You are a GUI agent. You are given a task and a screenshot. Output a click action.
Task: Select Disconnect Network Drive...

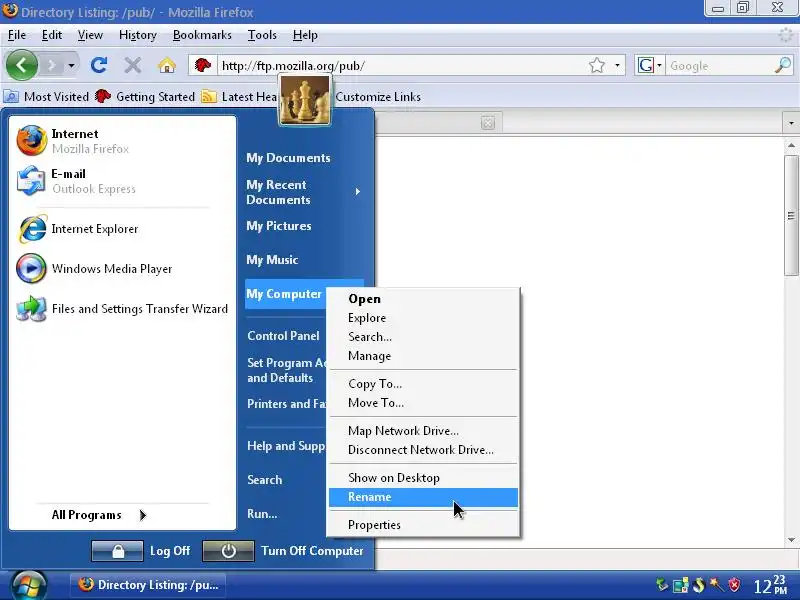(423, 449)
